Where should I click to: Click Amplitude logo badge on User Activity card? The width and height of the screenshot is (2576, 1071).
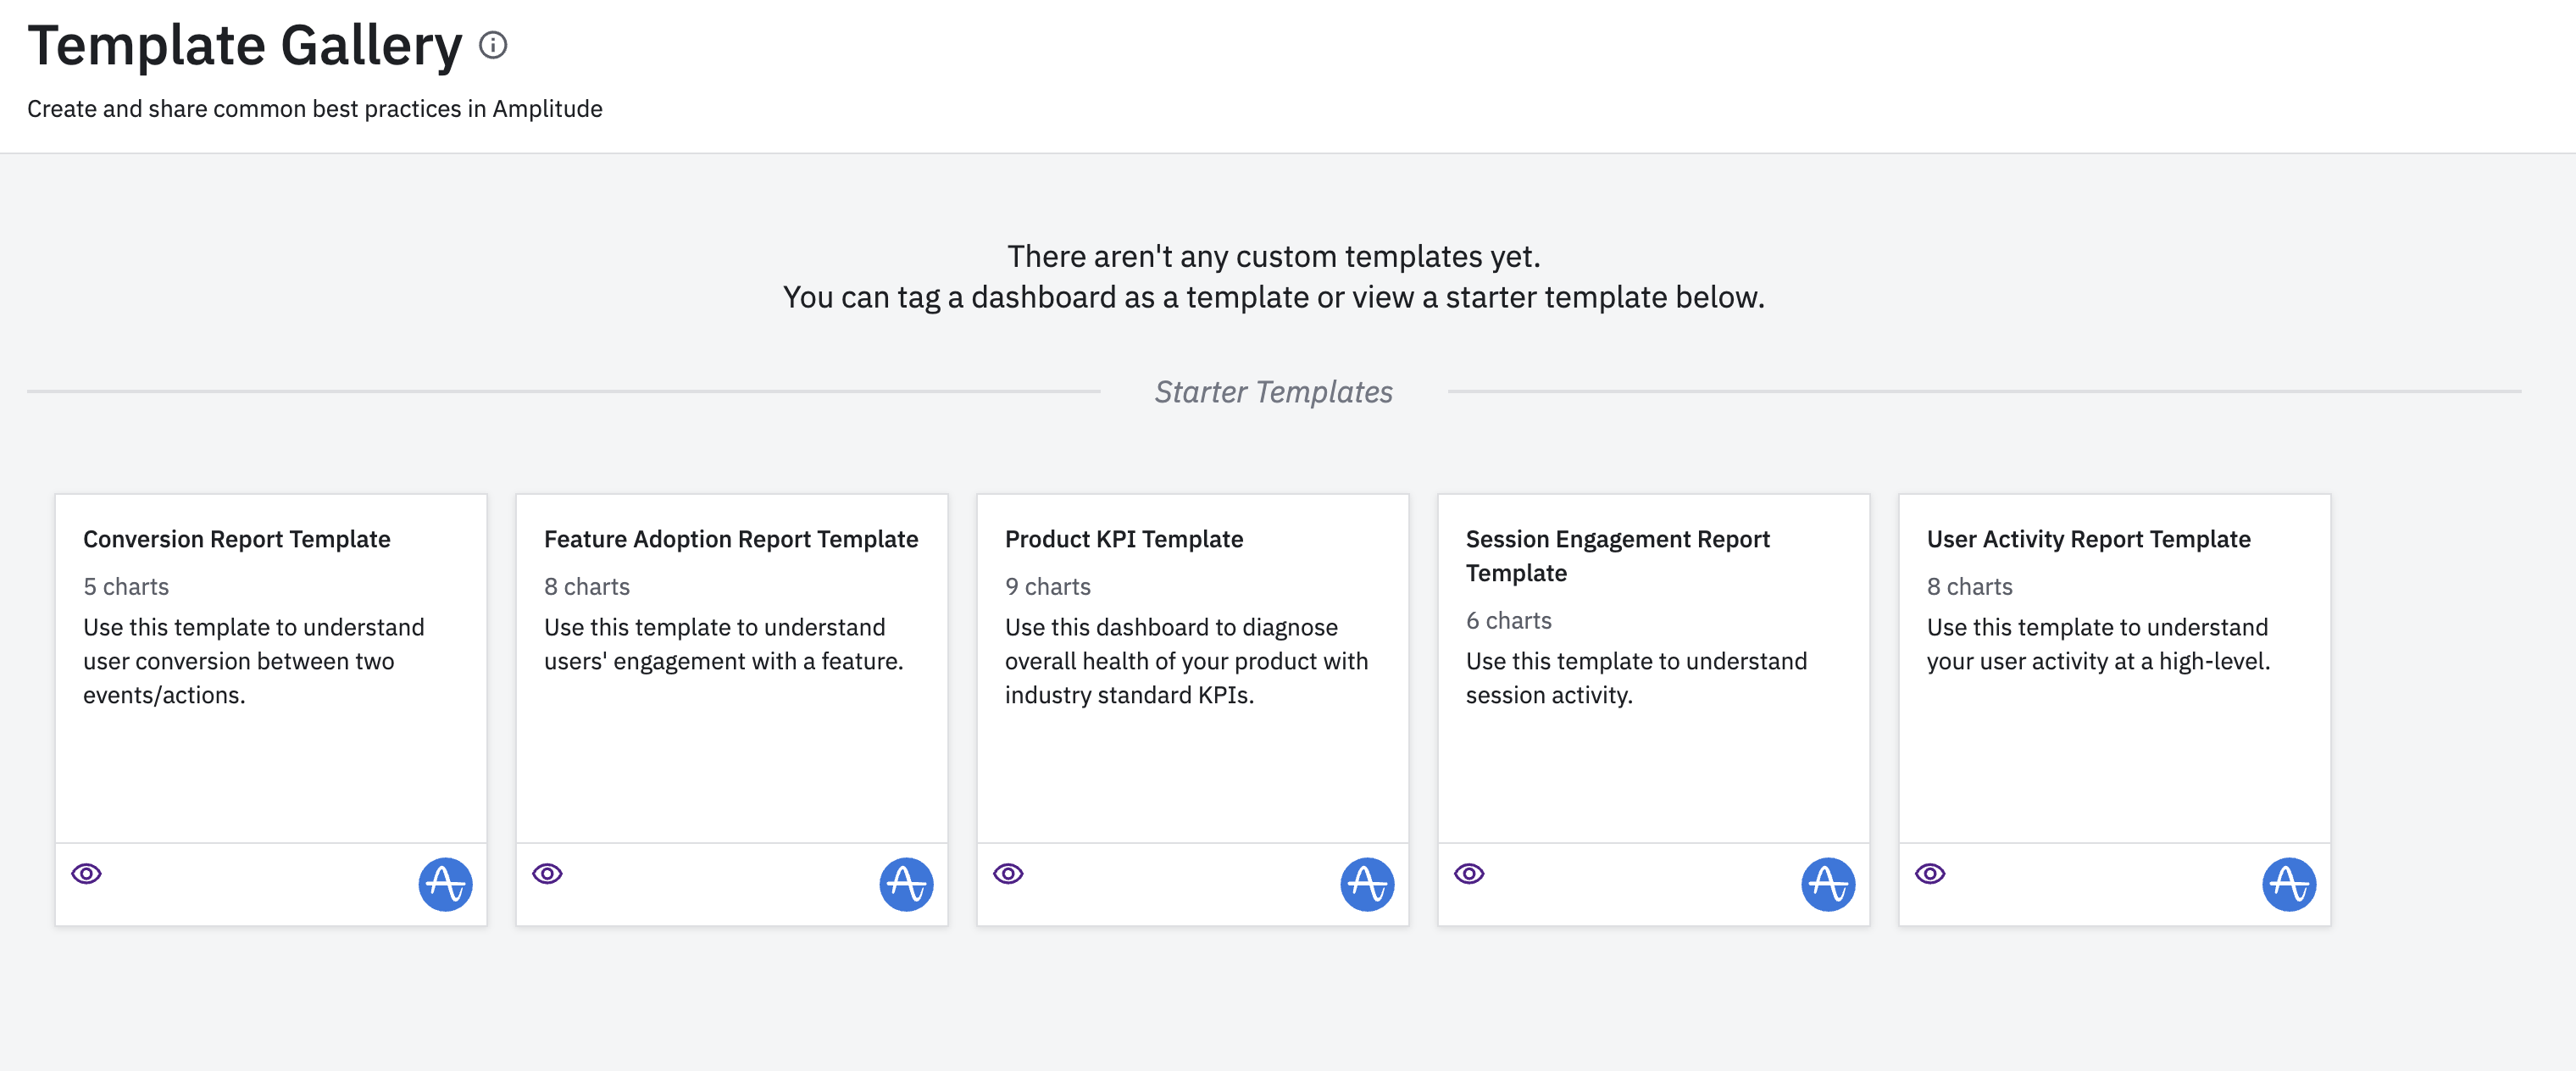2289,884
